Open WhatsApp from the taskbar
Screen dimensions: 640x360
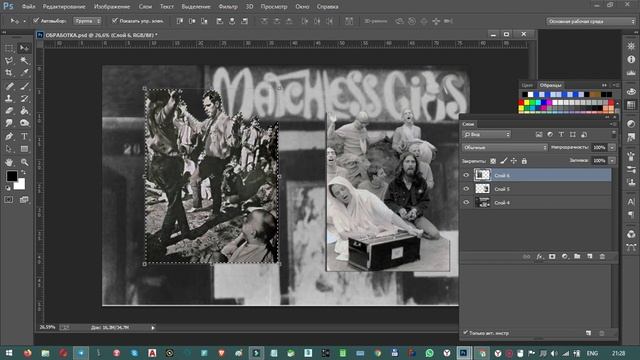[x=429, y=353]
